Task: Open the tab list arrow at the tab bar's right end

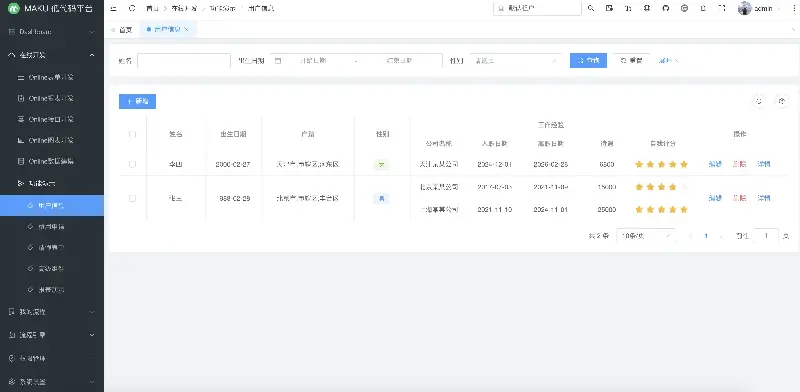Action: click(x=792, y=30)
